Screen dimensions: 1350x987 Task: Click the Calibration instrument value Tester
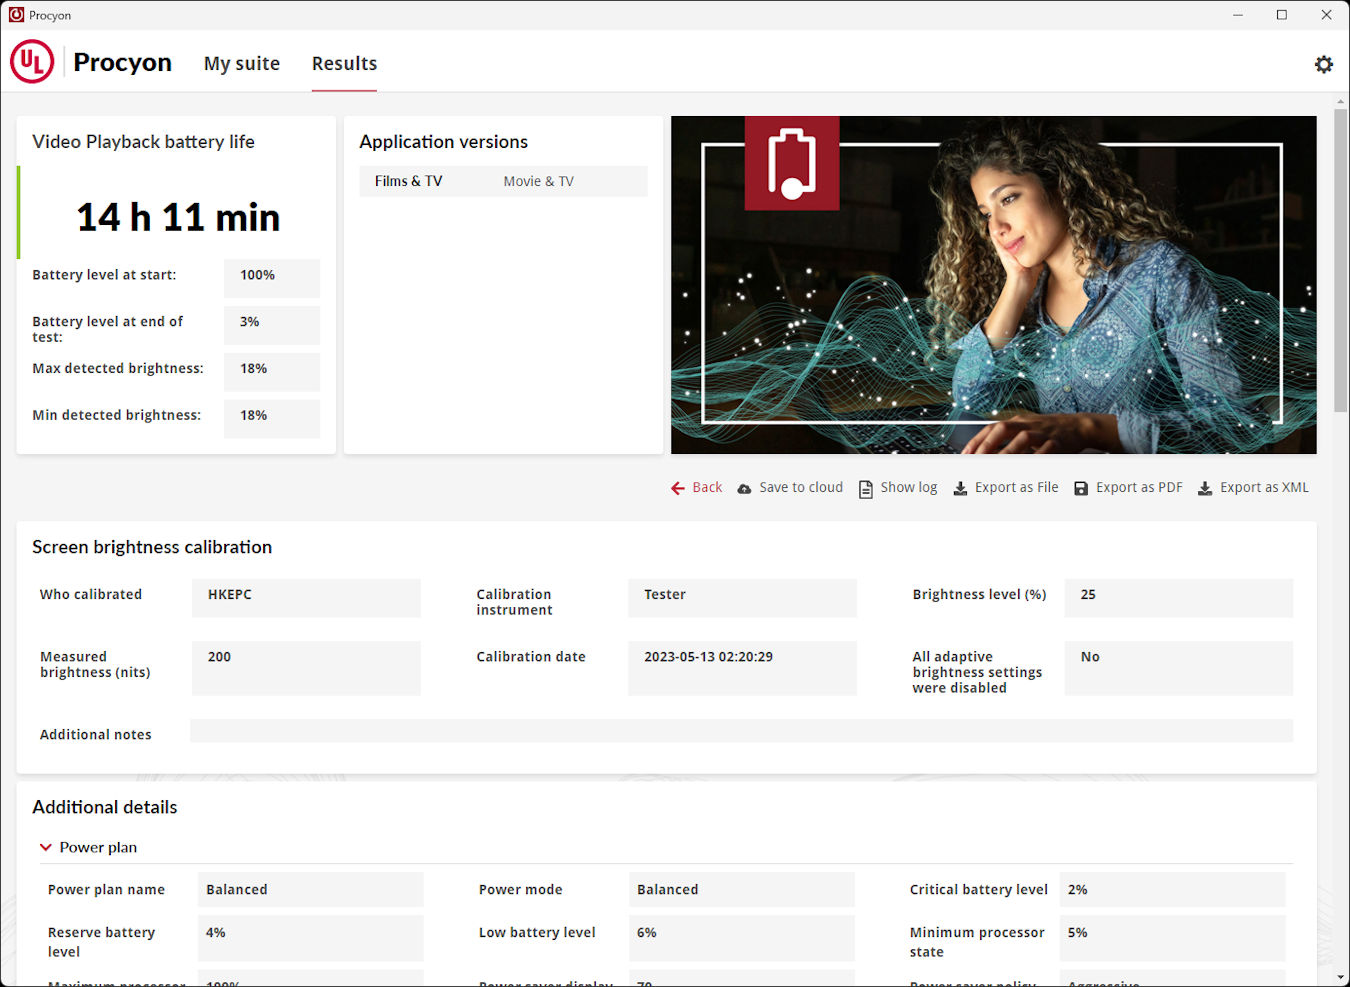pyautogui.click(x=742, y=598)
